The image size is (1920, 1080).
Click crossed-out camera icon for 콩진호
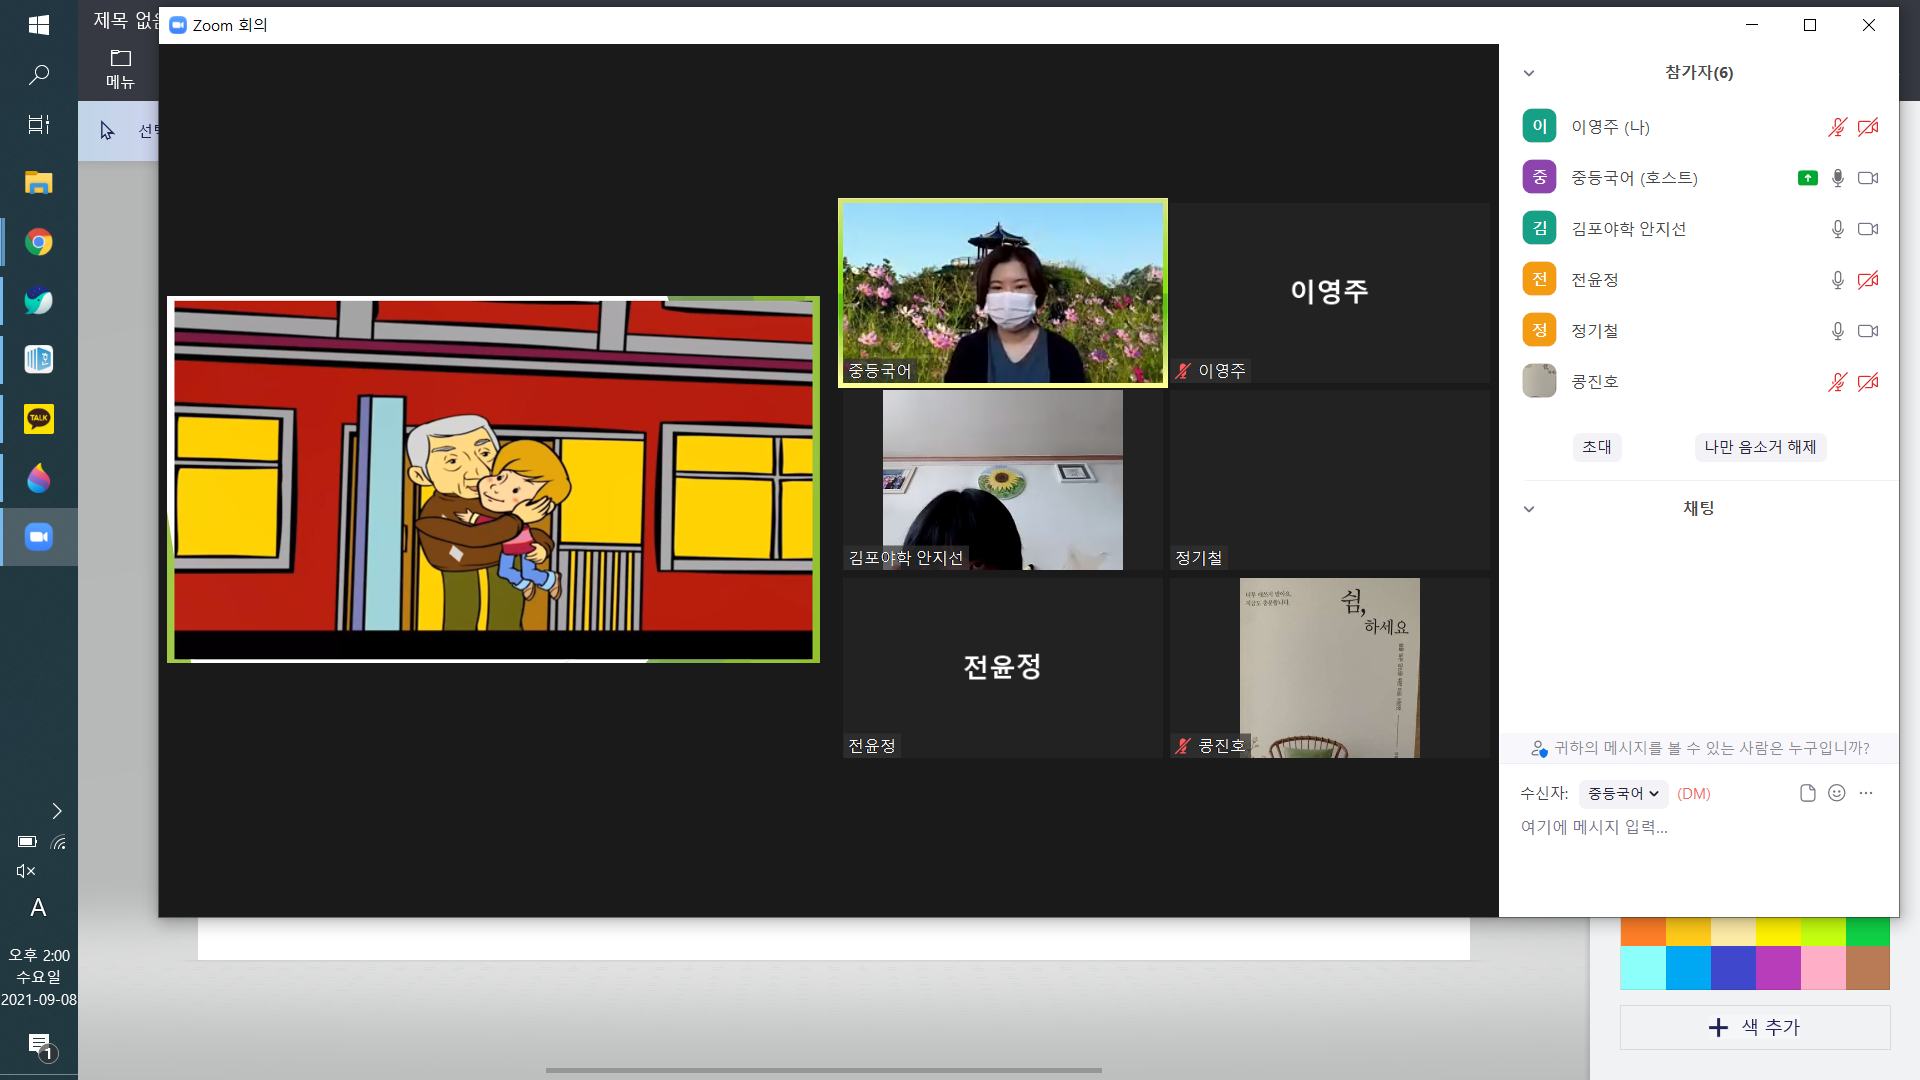[x=1868, y=382]
